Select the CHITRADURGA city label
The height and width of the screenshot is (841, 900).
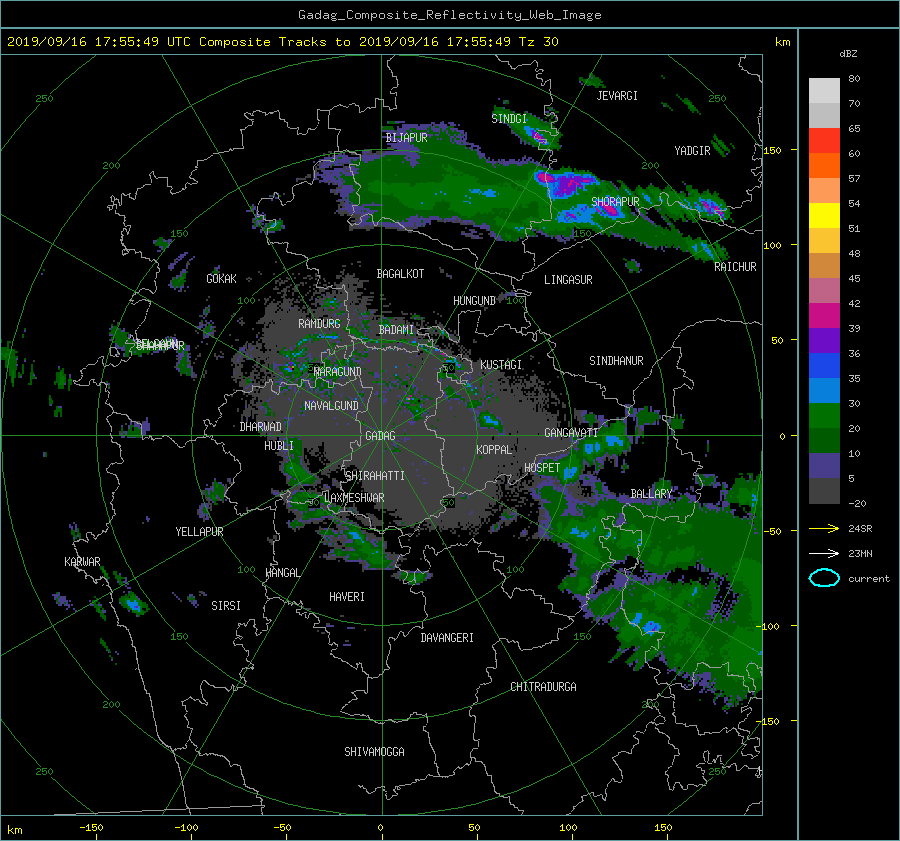(x=543, y=687)
